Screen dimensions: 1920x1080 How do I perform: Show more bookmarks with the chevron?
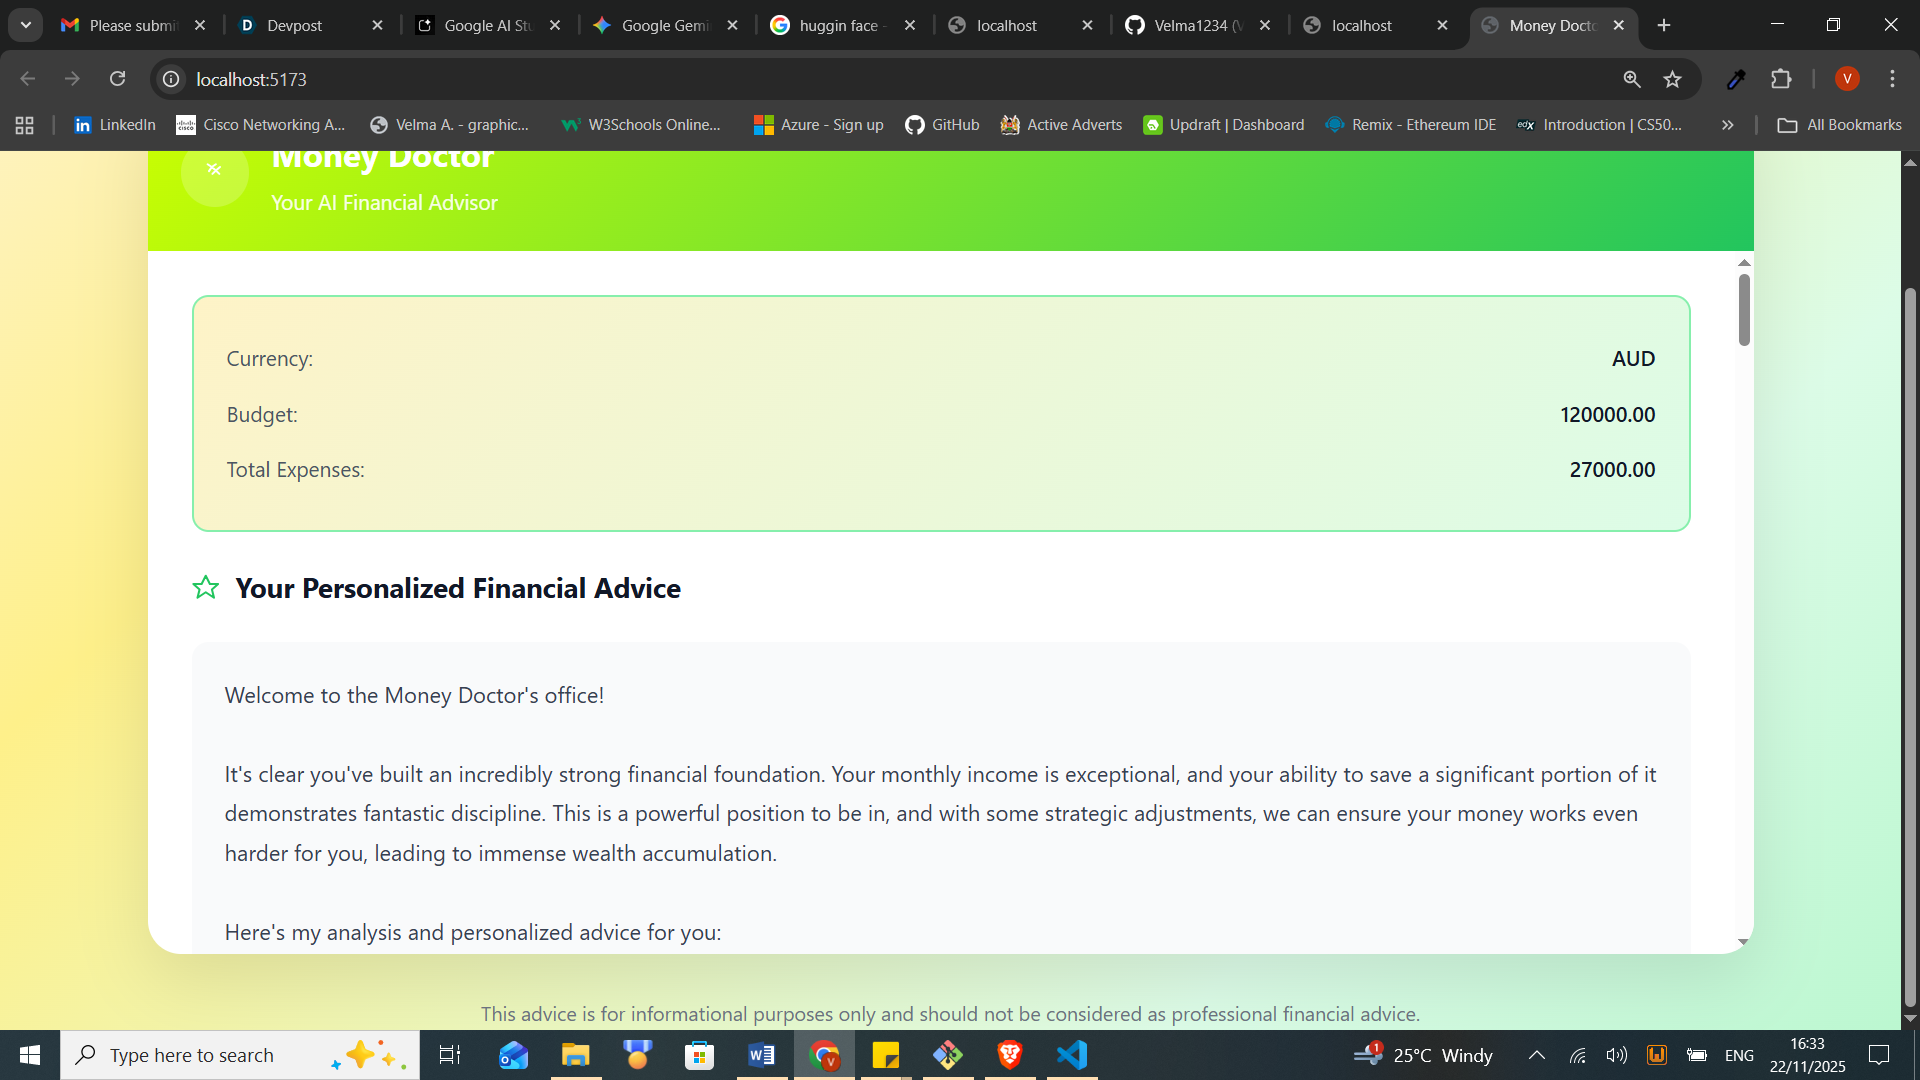[1727, 125]
